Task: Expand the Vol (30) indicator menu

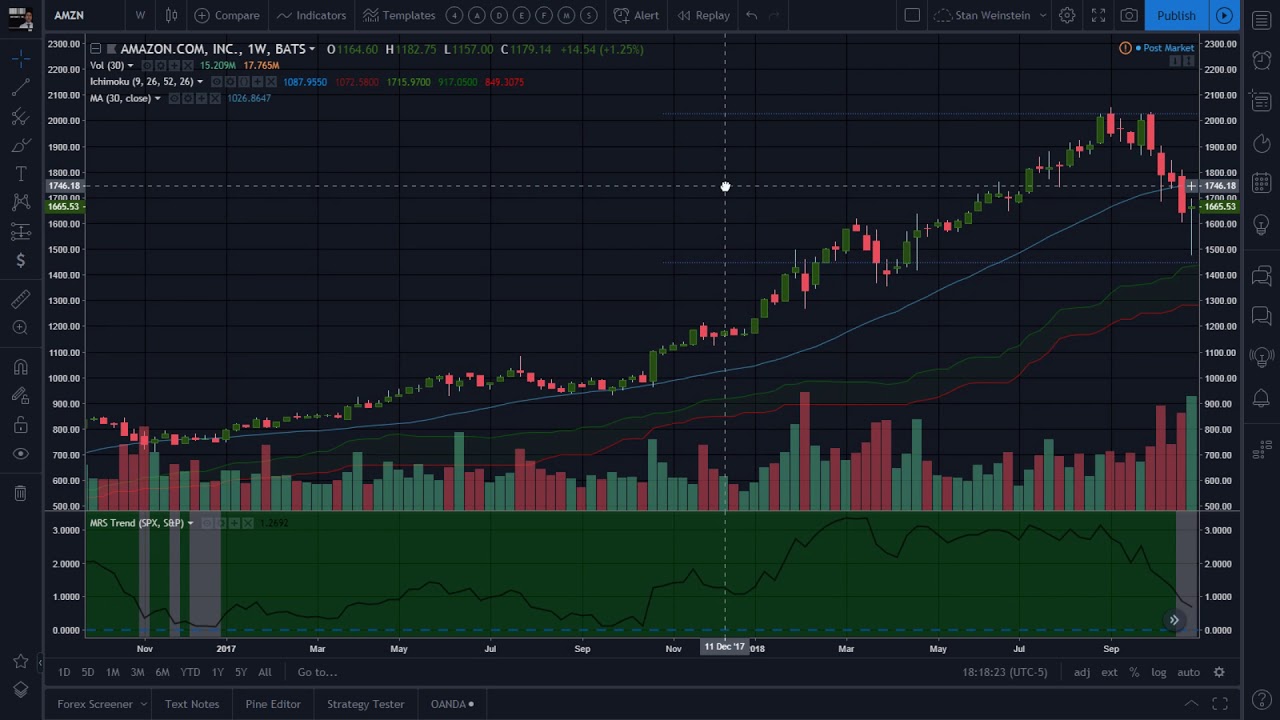Action: [x=130, y=66]
